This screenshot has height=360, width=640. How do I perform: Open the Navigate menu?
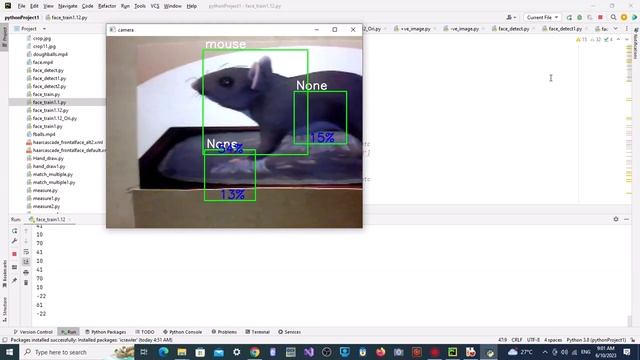click(68, 6)
